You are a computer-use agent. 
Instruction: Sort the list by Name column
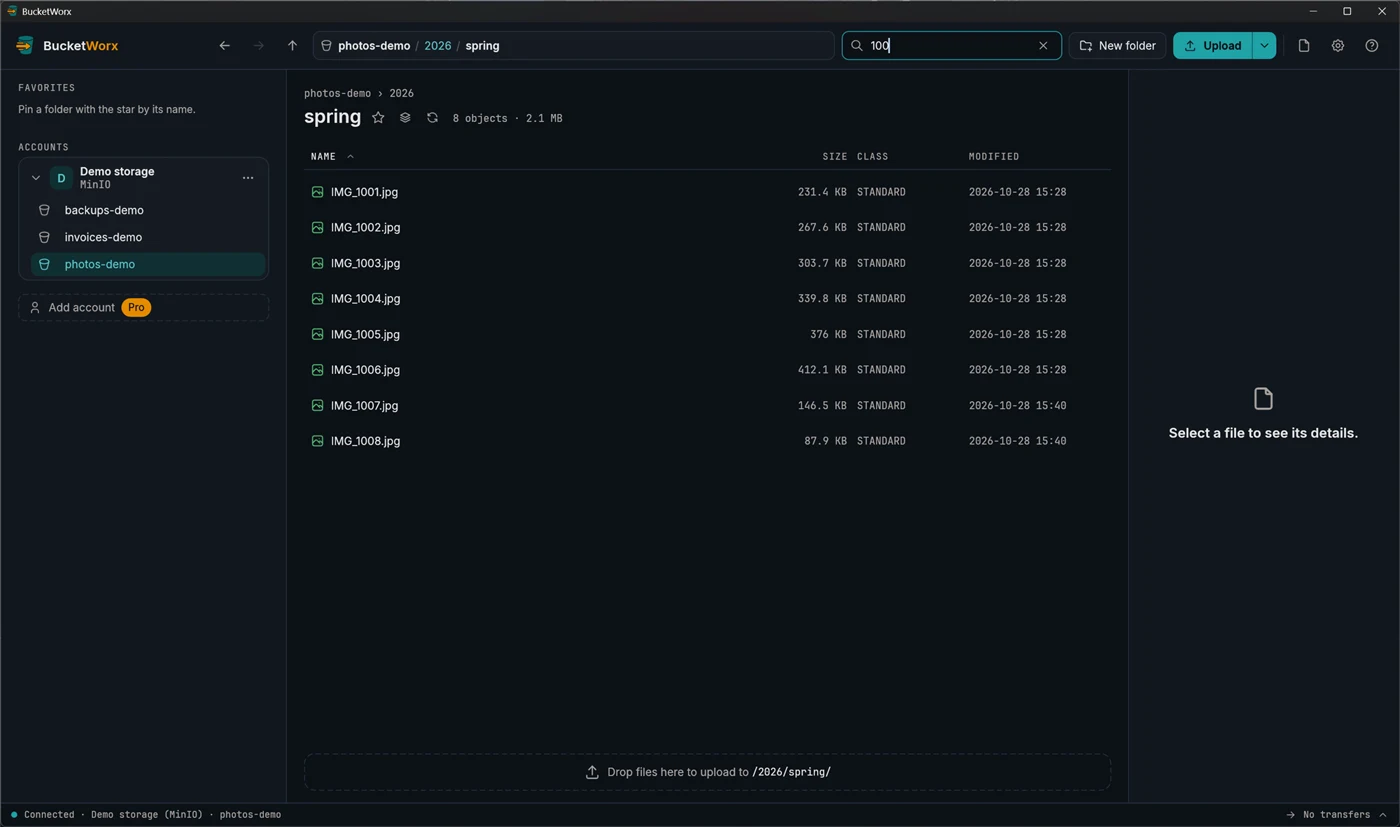[323, 157]
